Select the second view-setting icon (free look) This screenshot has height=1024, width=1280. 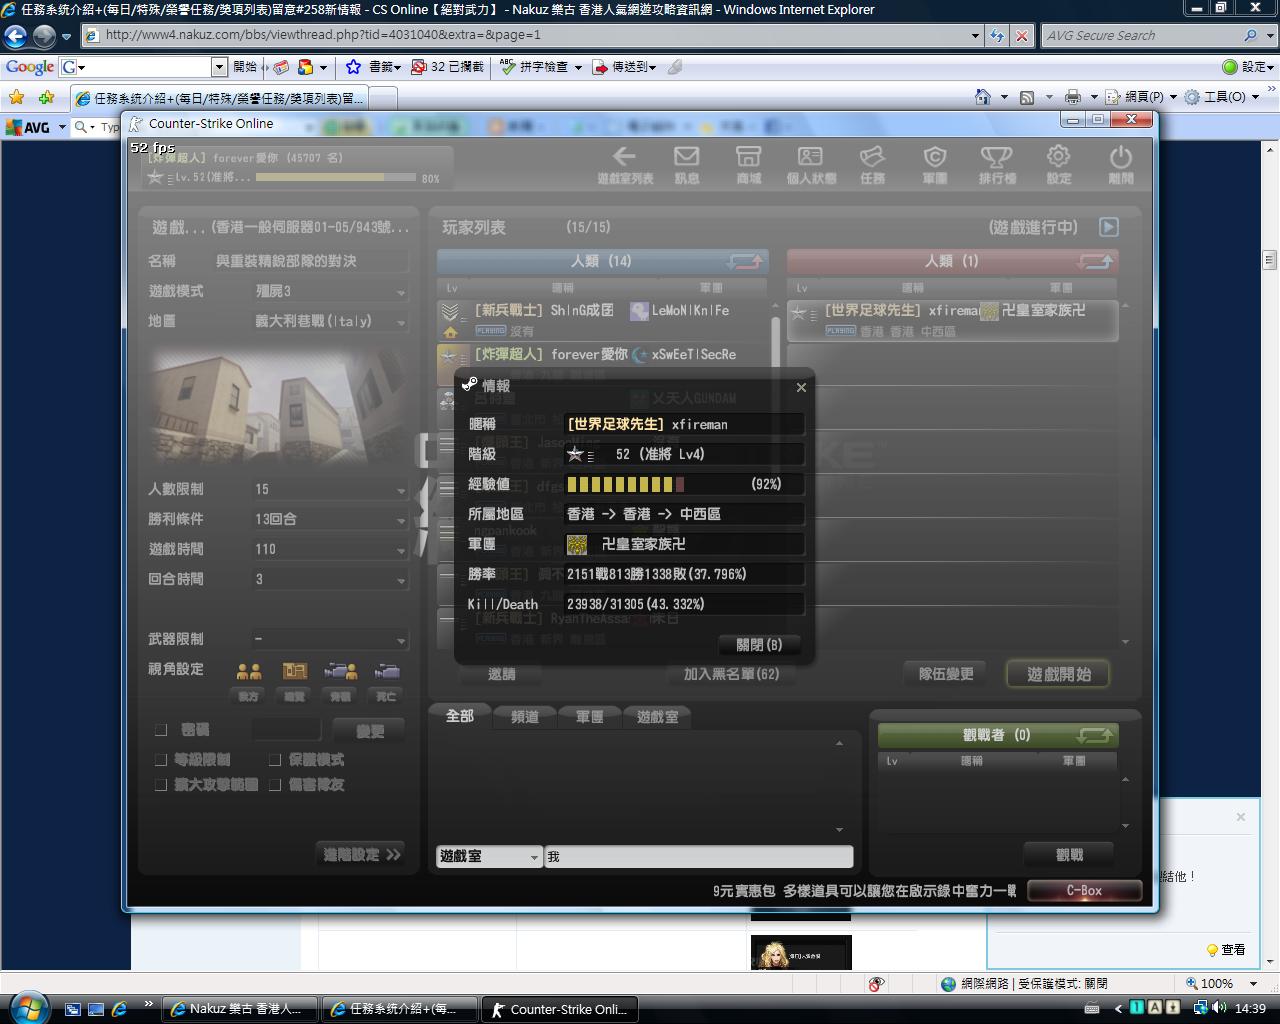[294, 671]
